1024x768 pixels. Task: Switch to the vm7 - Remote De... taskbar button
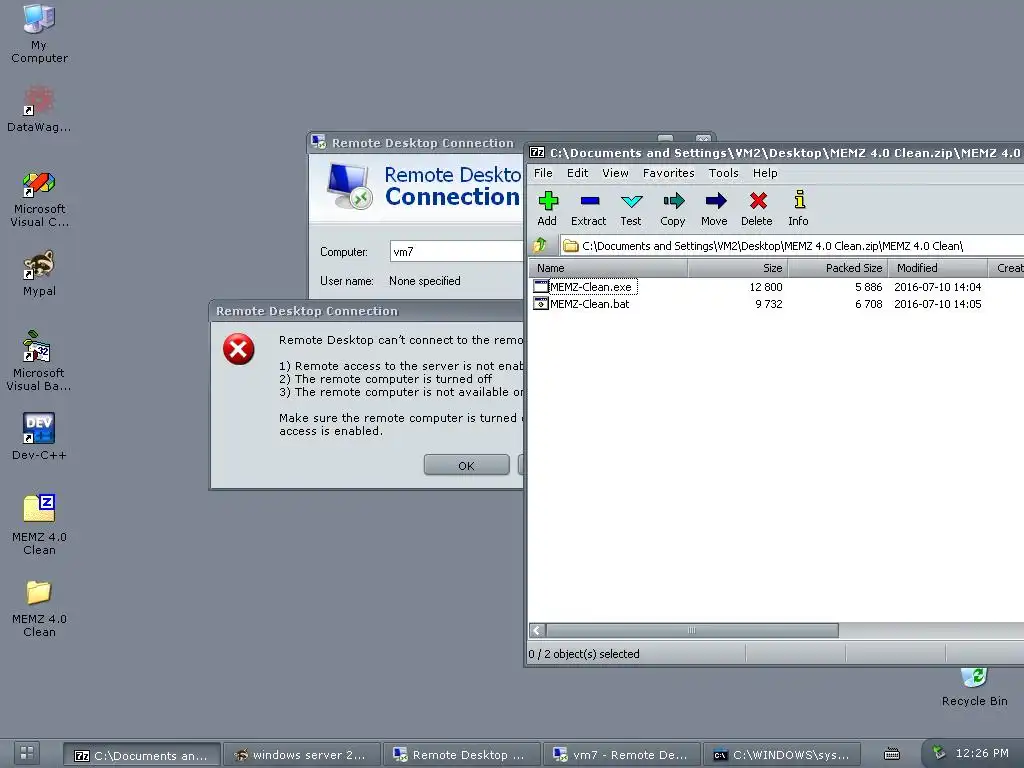(621, 755)
